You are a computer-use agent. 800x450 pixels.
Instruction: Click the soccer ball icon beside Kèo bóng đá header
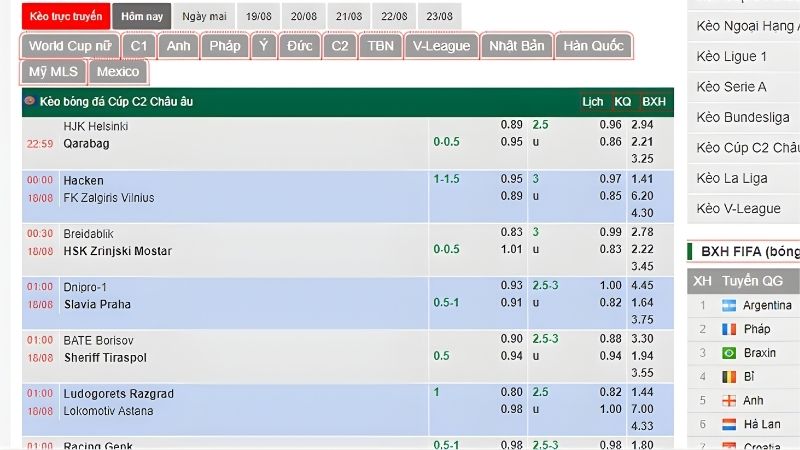click(x=30, y=101)
